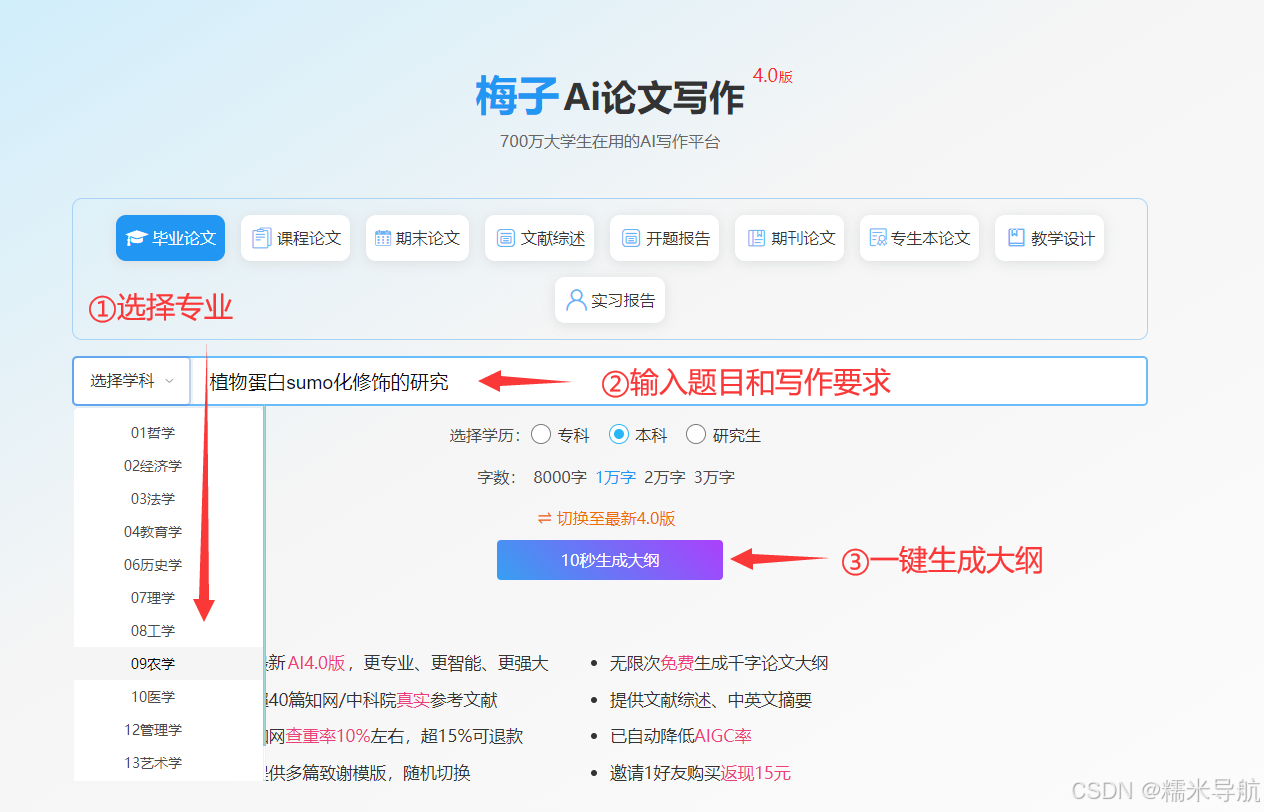Switch to the 专生本论文 tab
Screen dimensions: 1264x812
[x=919, y=238]
